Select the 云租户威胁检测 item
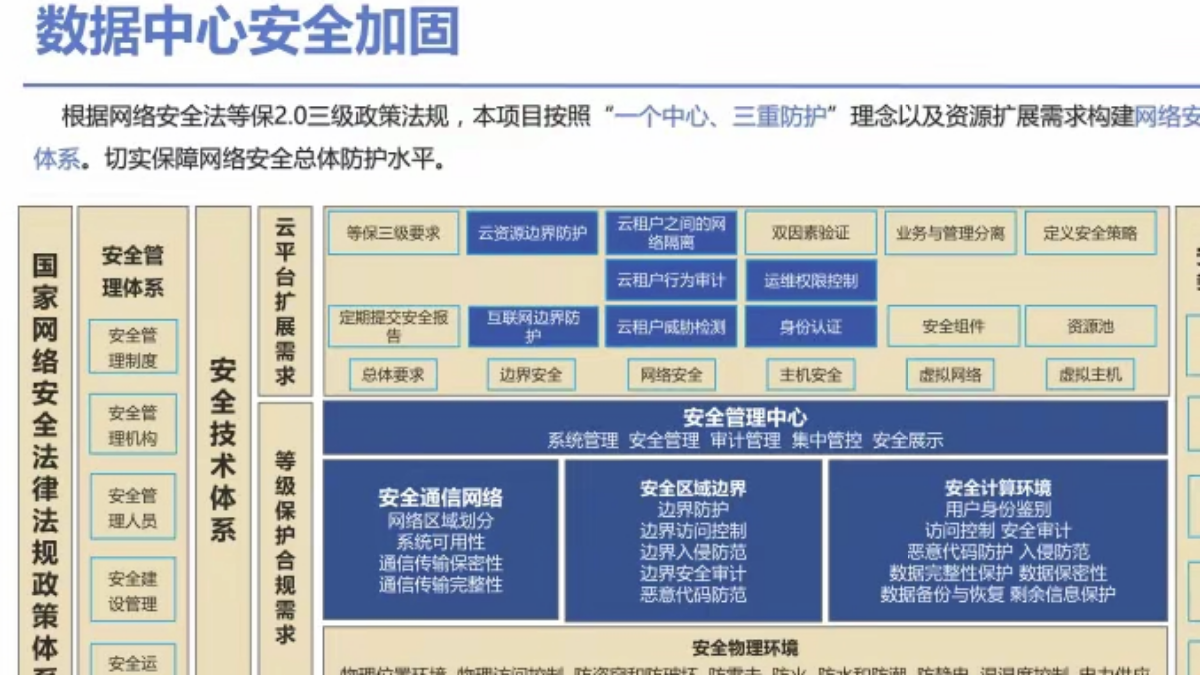 pyautogui.click(x=671, y=327)
